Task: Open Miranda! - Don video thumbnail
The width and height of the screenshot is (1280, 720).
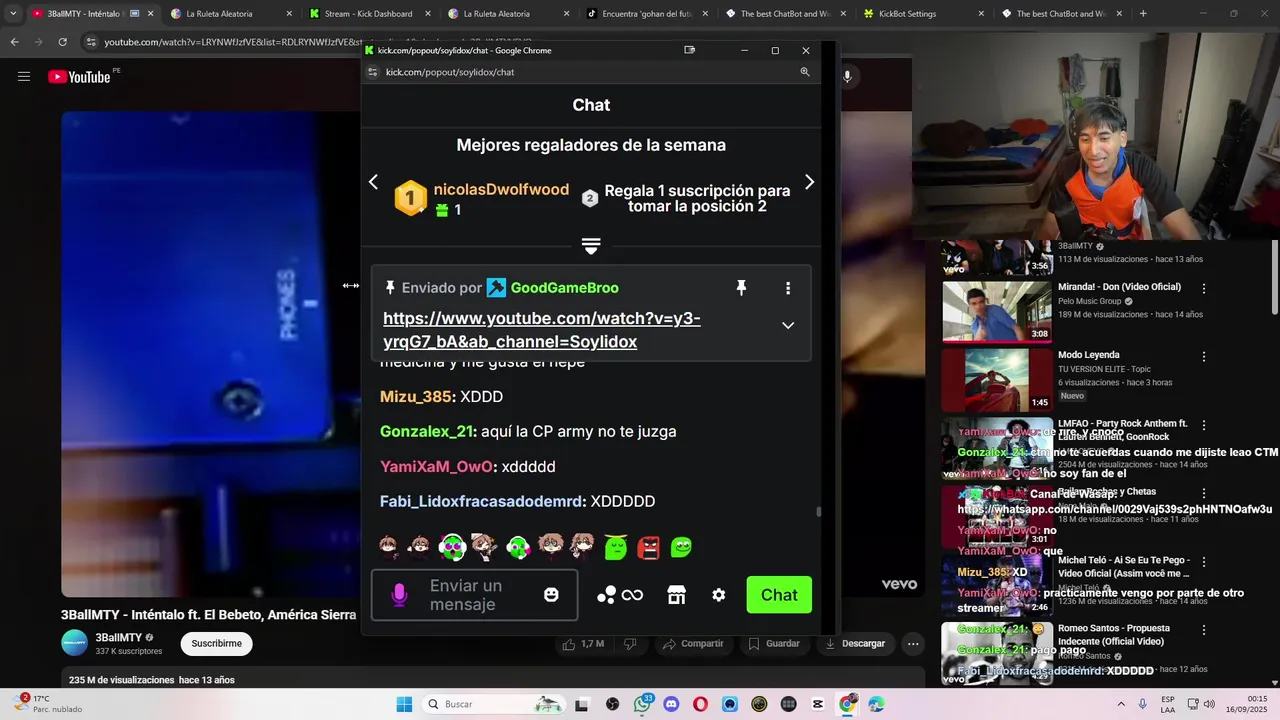Action: point(996,311)
